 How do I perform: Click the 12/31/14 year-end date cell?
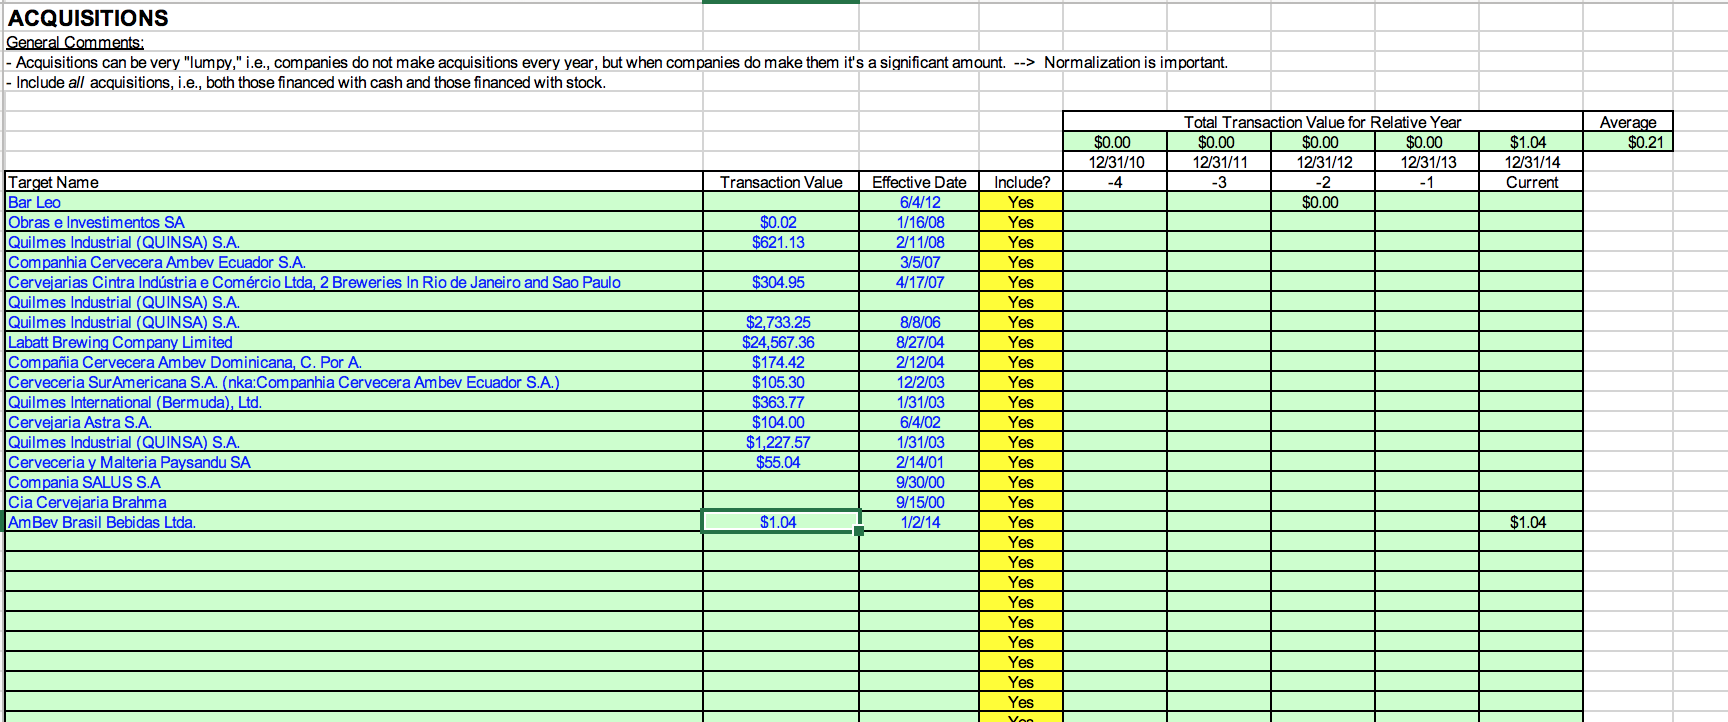(1532, 162)
